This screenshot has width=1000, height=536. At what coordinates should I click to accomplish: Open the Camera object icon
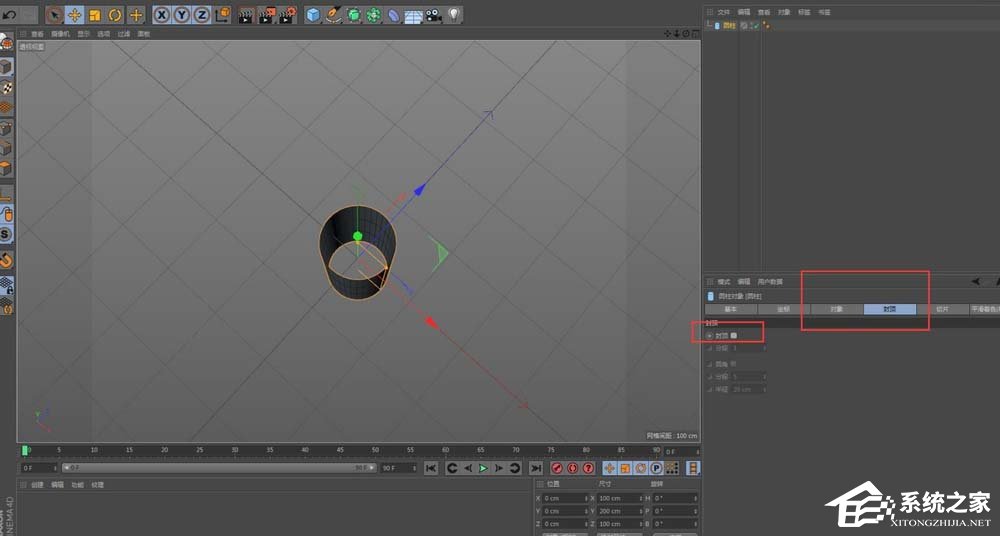433,15
